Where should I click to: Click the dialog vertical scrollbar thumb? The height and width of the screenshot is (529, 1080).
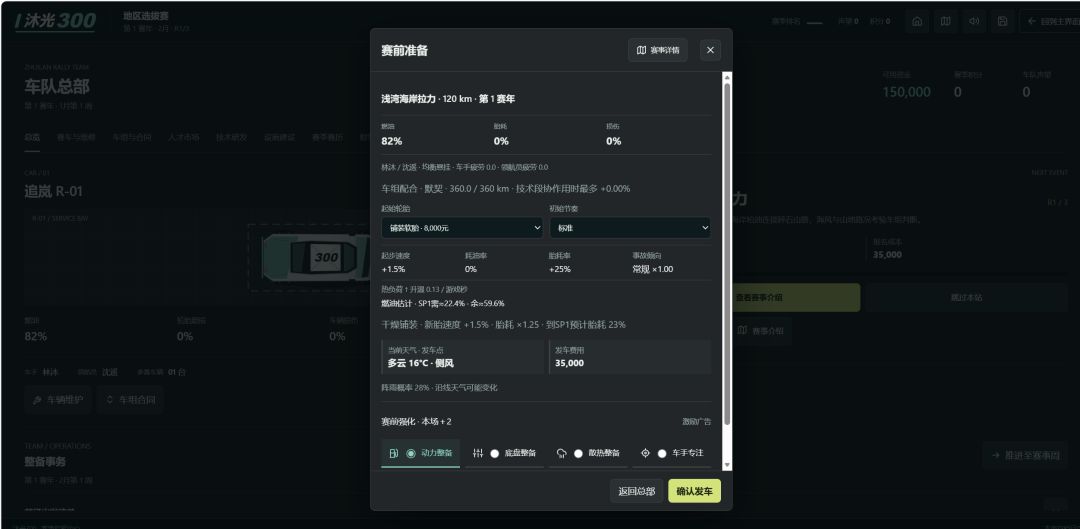click(x=727, y=255)
